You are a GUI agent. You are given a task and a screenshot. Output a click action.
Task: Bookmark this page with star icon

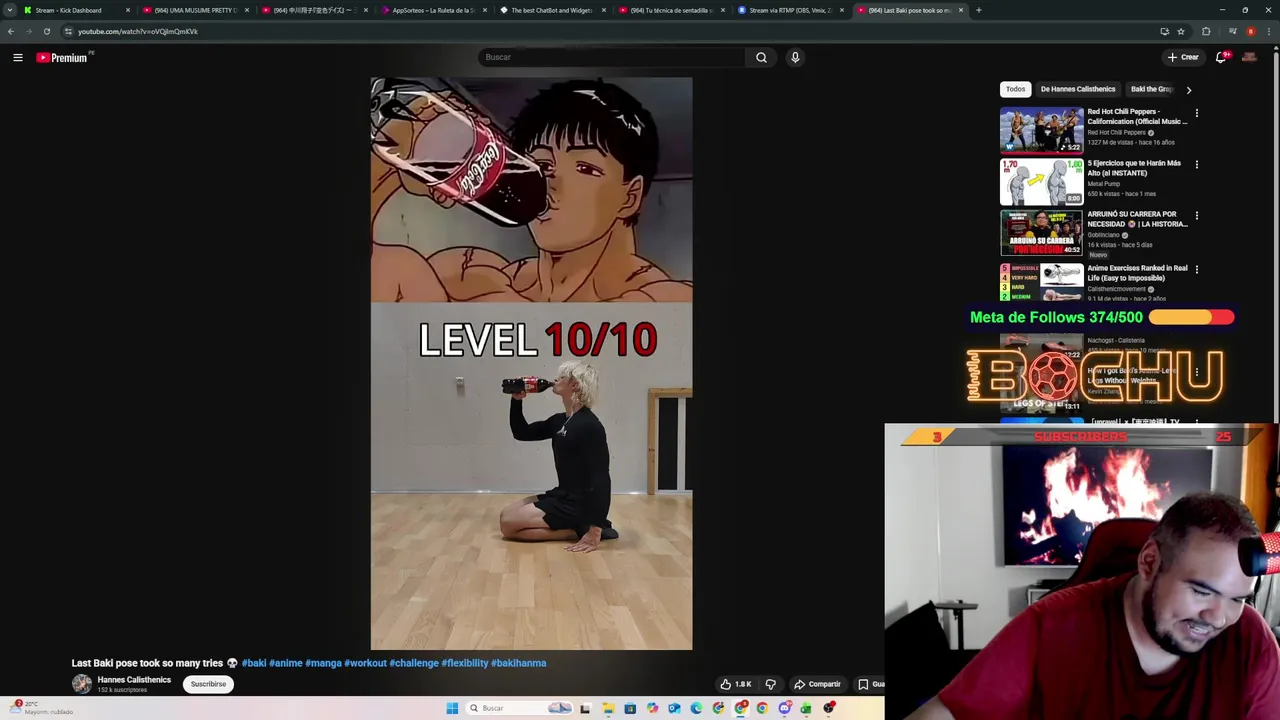coord(1180,31)
